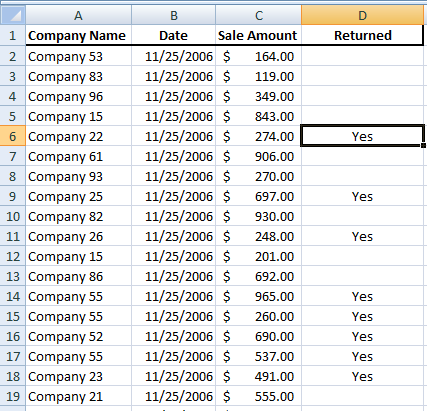Select the Company 82 cell
The width and height of the screenshot is (427, 411).
78,216
